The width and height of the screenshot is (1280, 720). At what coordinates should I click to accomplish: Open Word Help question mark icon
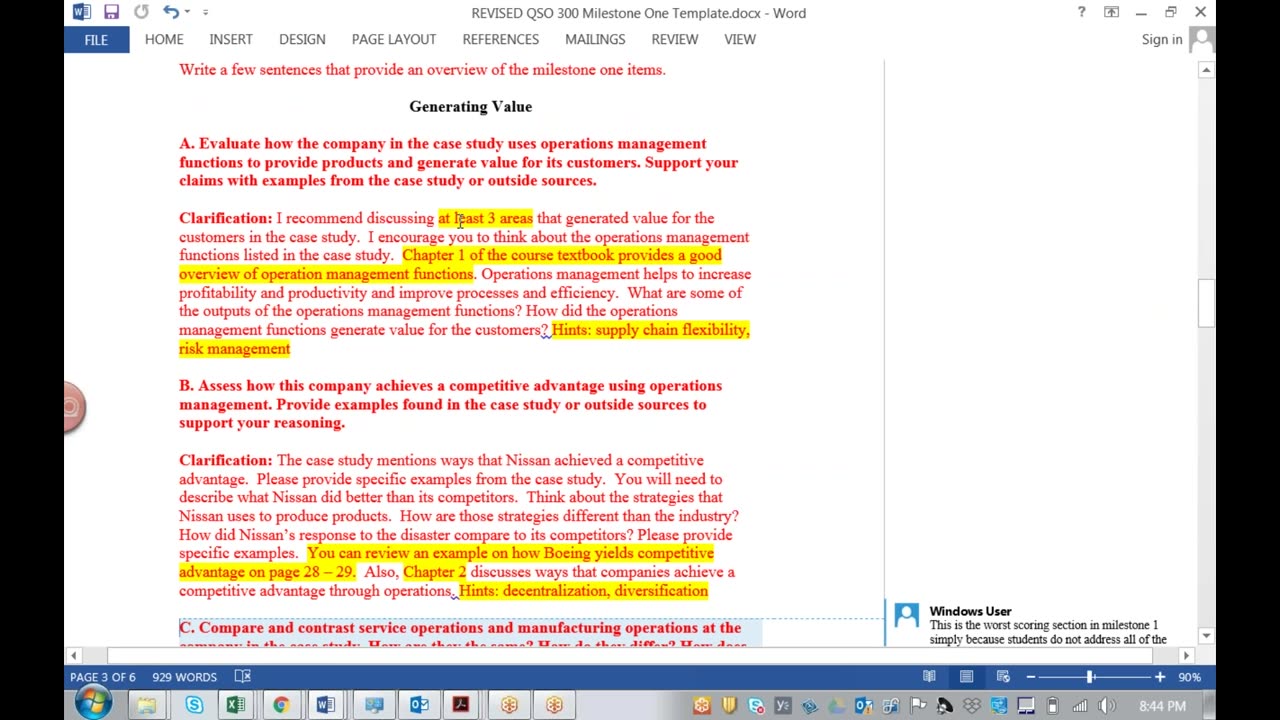click(1081, 12)
